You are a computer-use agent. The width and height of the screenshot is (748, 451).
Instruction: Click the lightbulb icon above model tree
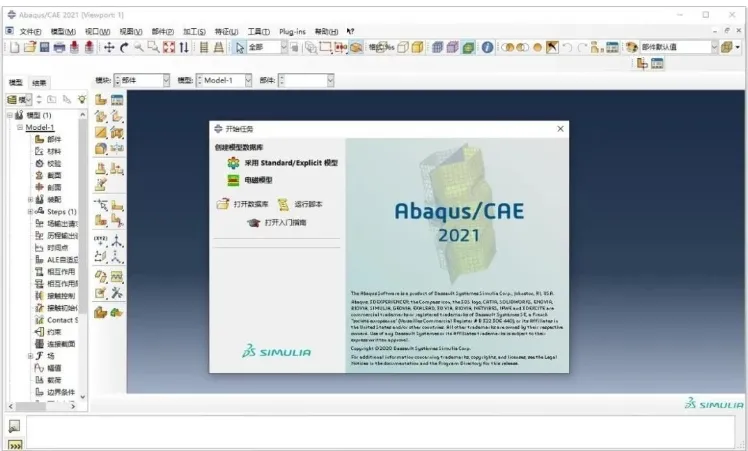tap(82, 99)
